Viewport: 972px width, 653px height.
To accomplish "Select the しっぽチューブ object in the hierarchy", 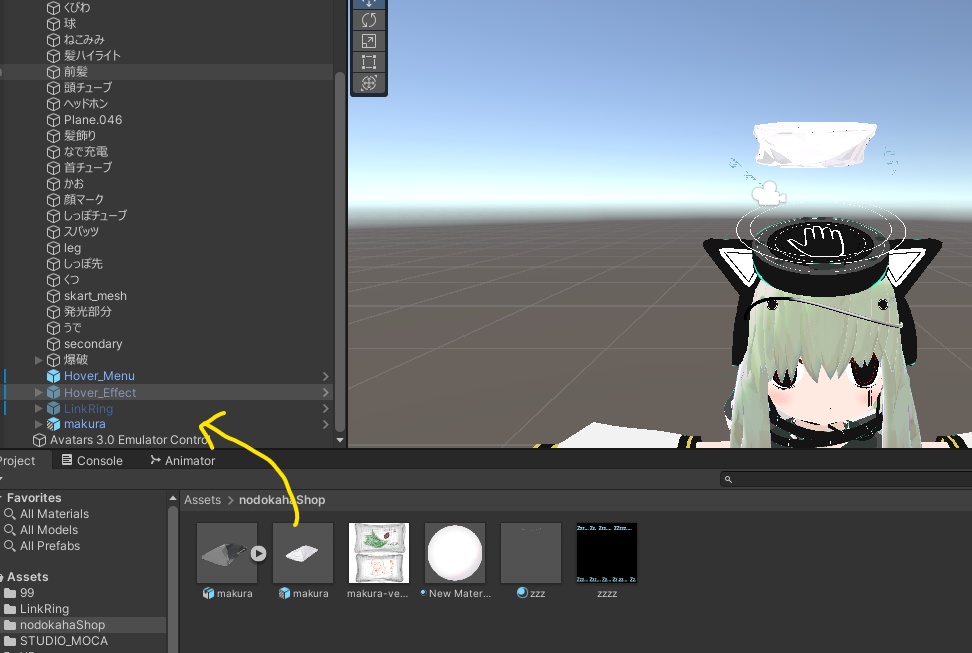I will click(x=95, y=216).
